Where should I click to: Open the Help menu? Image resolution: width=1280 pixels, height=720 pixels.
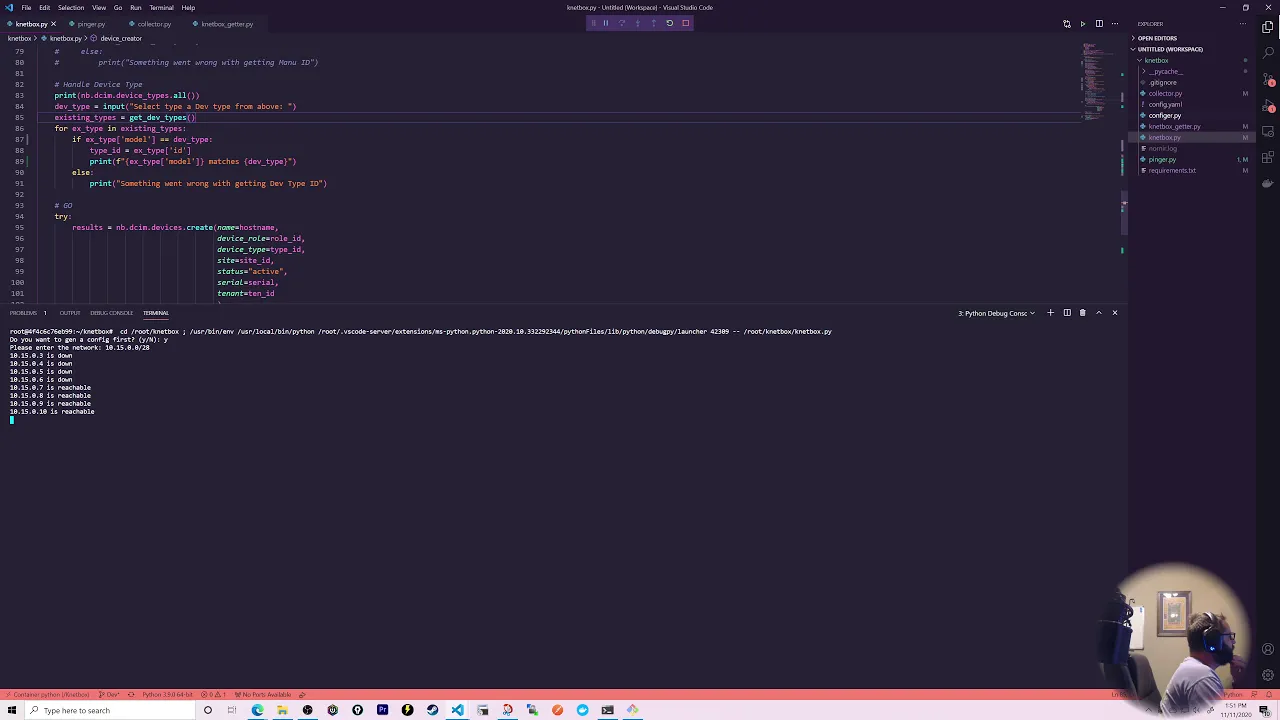coord(188,8)
